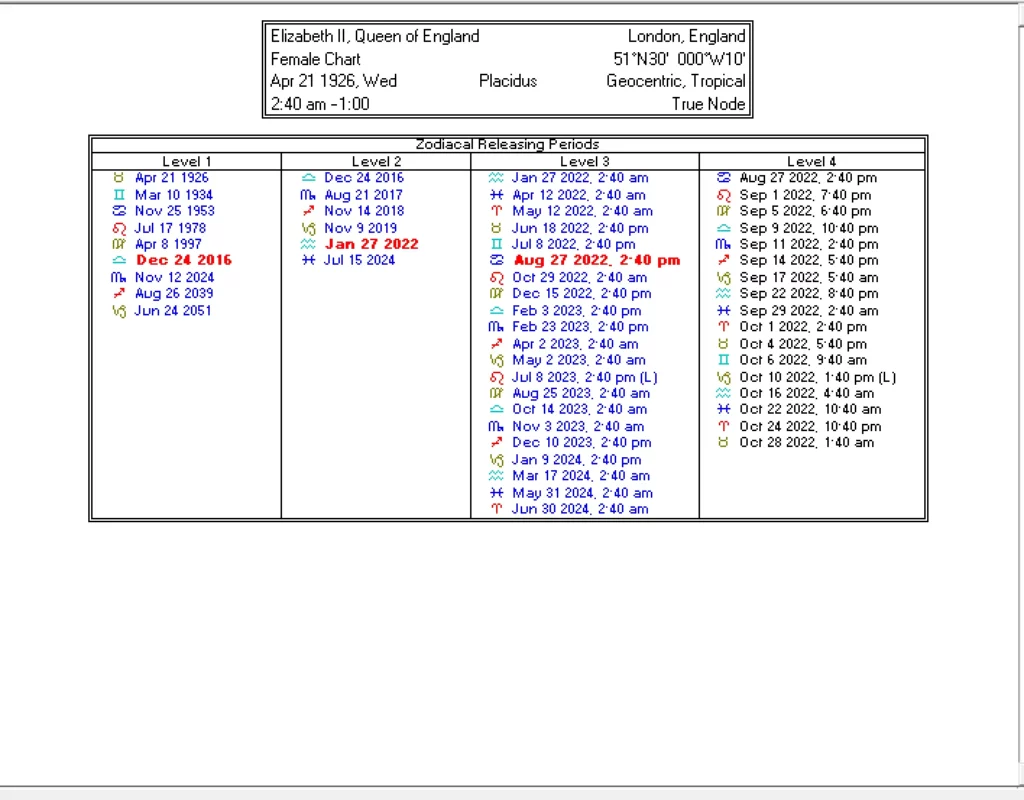Viewport: 1024px width, 800px height.
Task: Click the Level 4 column header
Action: [811, 161]
